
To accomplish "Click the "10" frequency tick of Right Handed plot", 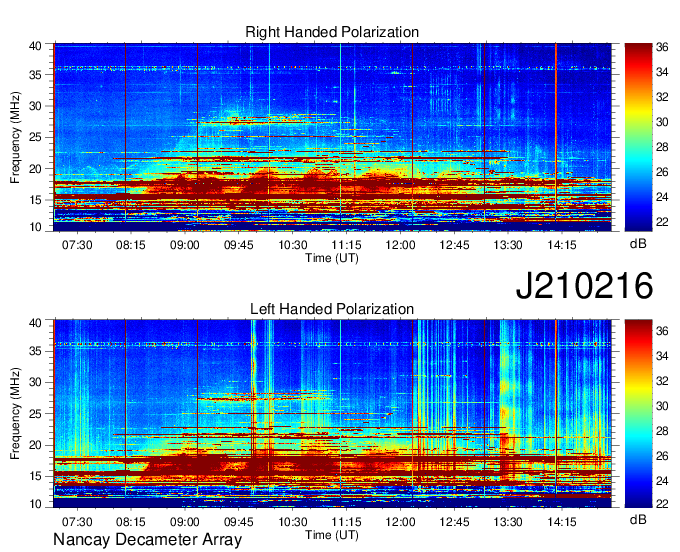I will tap(36, 227).
